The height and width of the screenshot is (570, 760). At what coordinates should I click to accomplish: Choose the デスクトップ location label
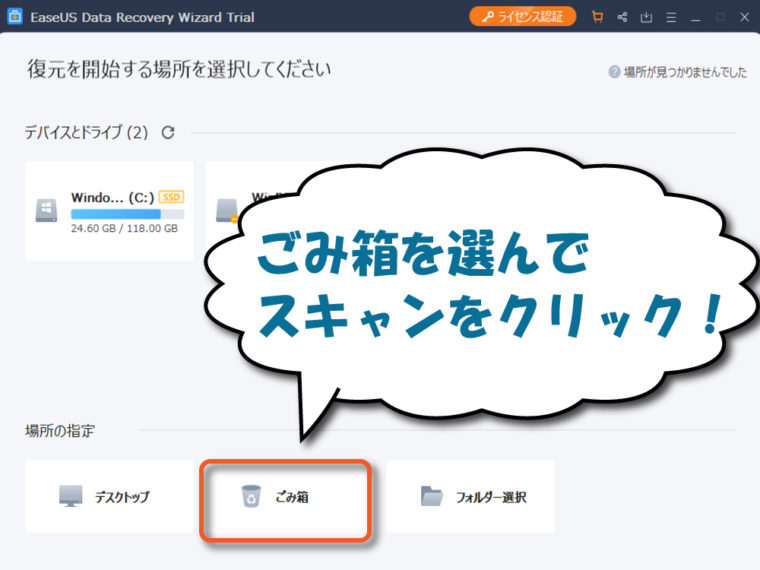[x=122, y=497]
